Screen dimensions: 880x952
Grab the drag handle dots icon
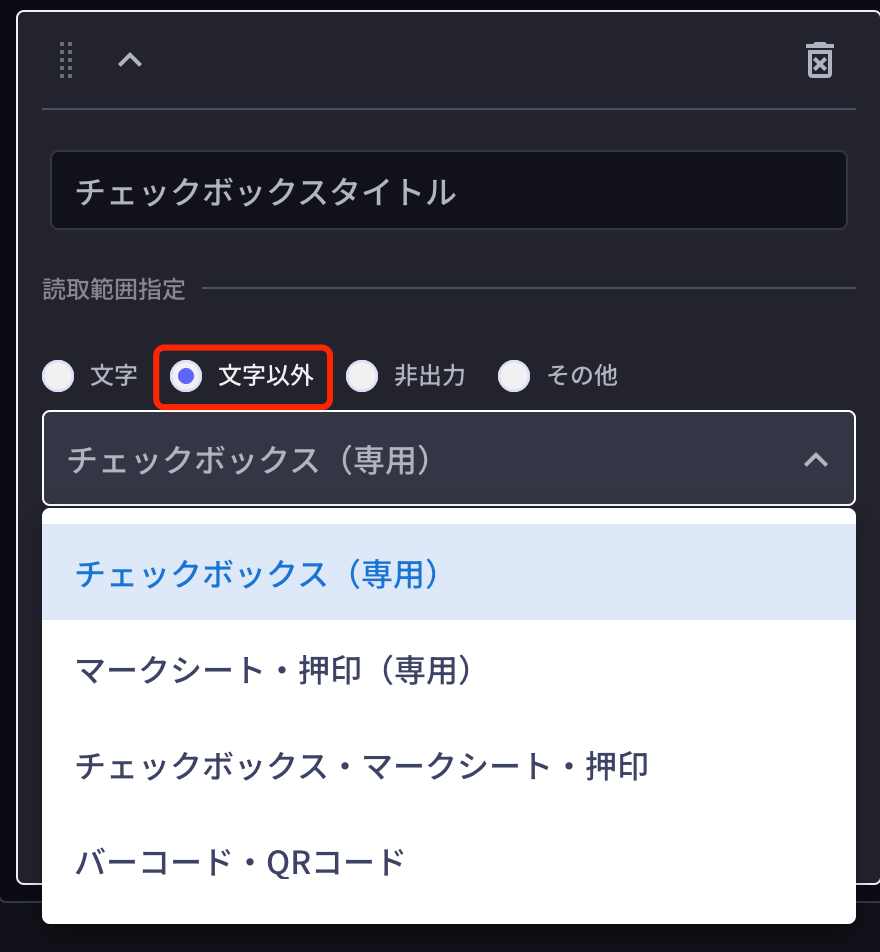66,60
